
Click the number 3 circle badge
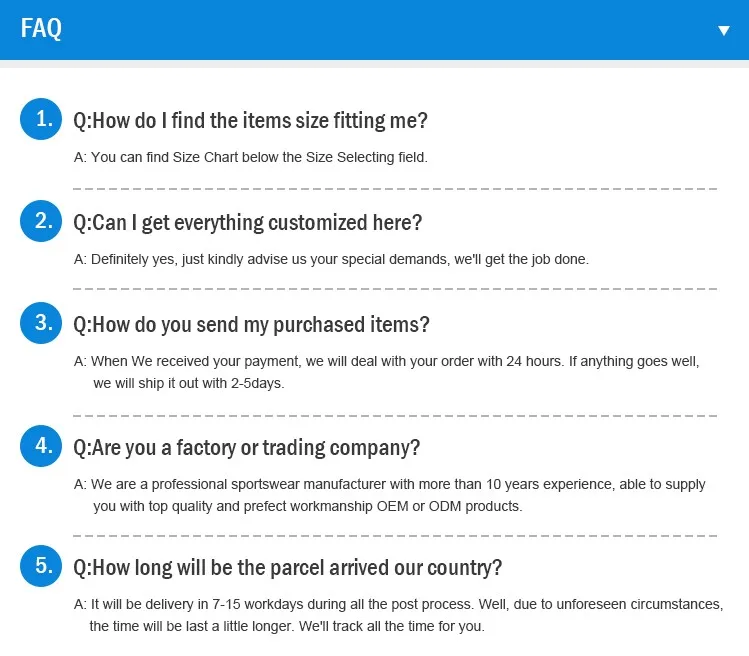(42, 323)
